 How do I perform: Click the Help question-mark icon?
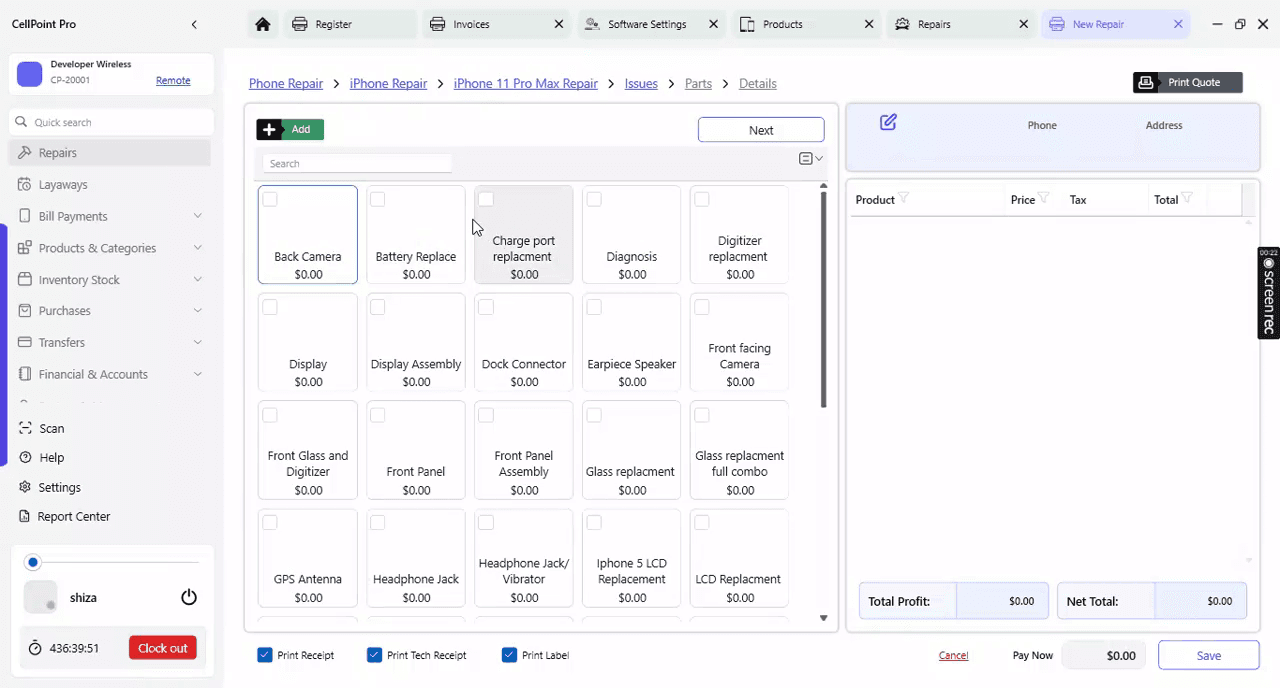(x=25, y=457)
